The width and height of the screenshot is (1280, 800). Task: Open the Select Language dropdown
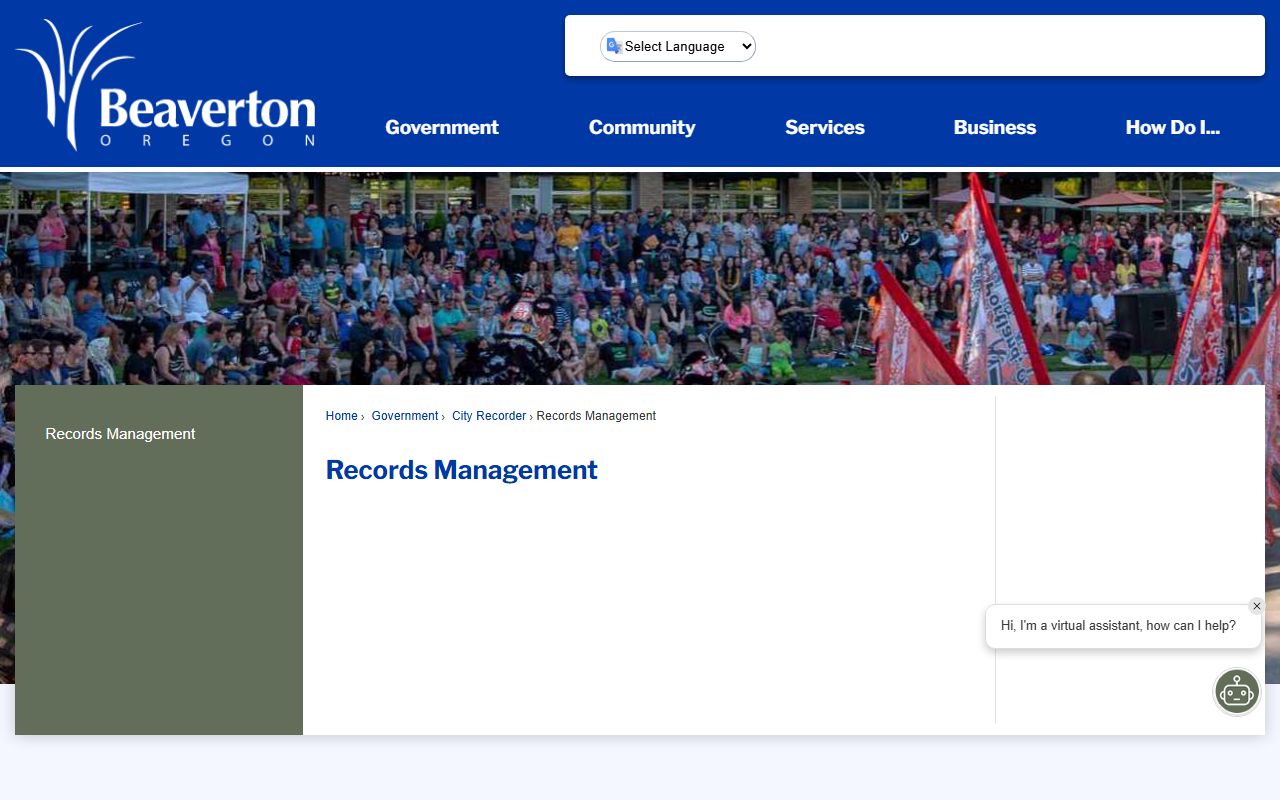[x=678, y=46]
